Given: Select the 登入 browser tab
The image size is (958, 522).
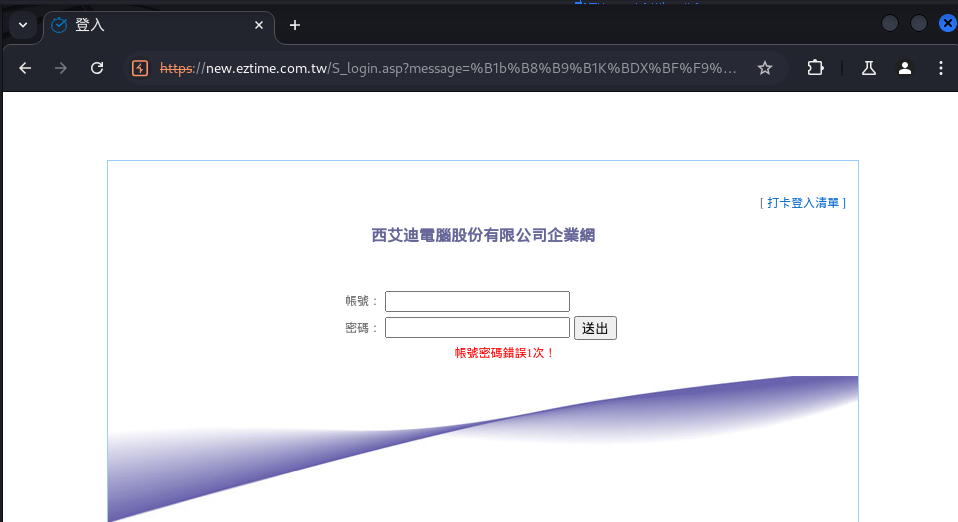Looking at the screenshot, I should click(159, 25).
